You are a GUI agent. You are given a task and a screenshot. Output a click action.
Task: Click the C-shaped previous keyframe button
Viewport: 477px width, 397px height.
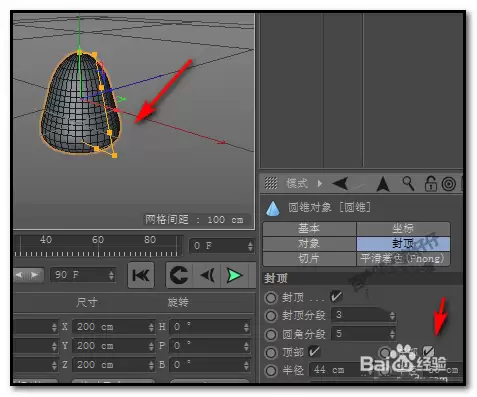click(179, 275)
